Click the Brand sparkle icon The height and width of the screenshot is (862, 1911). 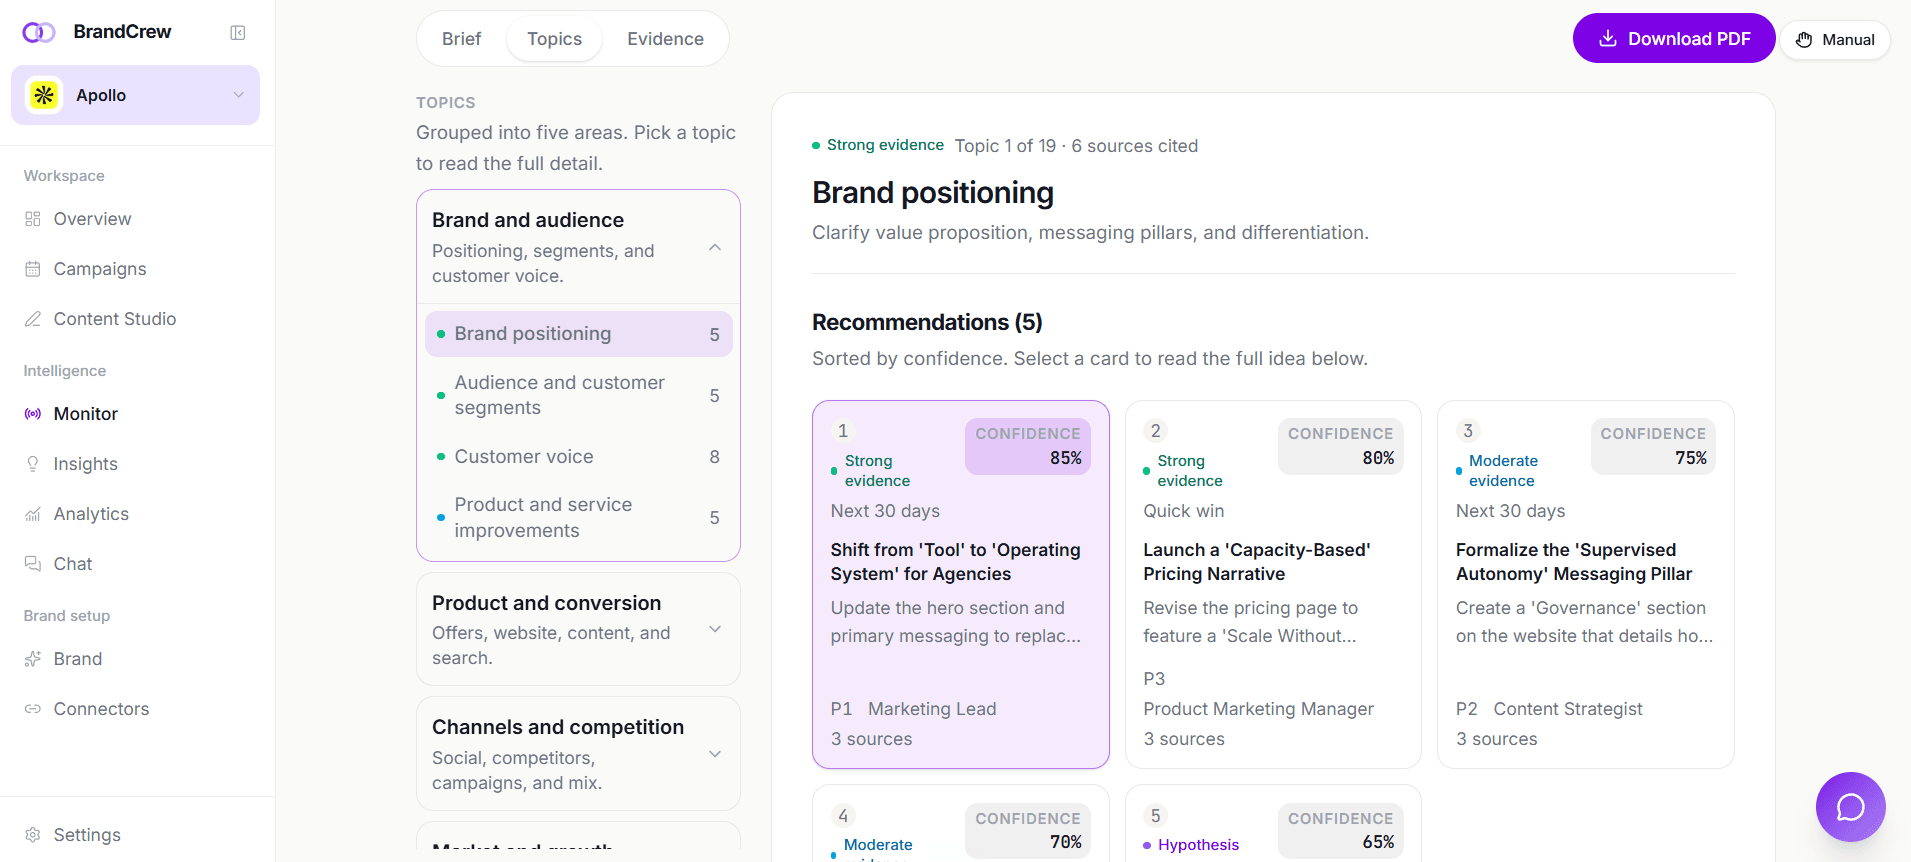pyautogui.click(x=33, y=659)
